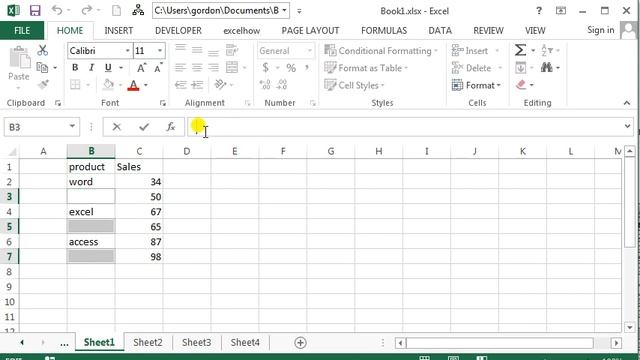
Task: Switch to the FORMULAS tab
Action: pyautogui.click(x=384, y=31)
